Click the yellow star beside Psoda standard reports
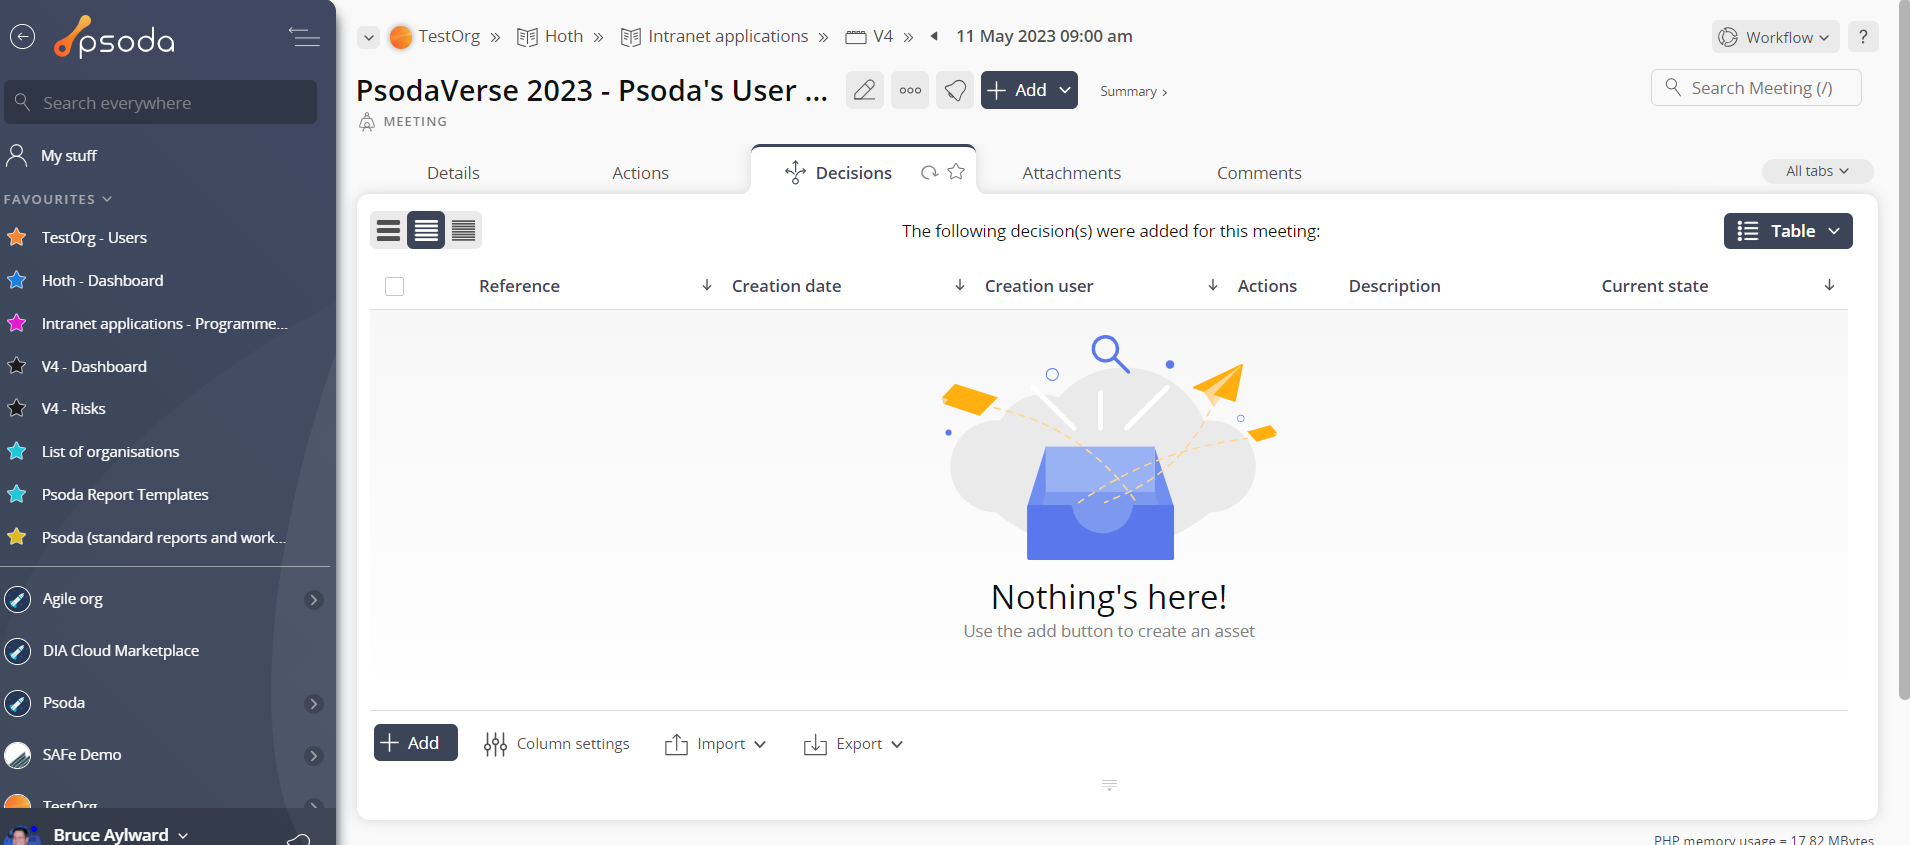Viewport: 1910px width, 845px height. point(17,537)
